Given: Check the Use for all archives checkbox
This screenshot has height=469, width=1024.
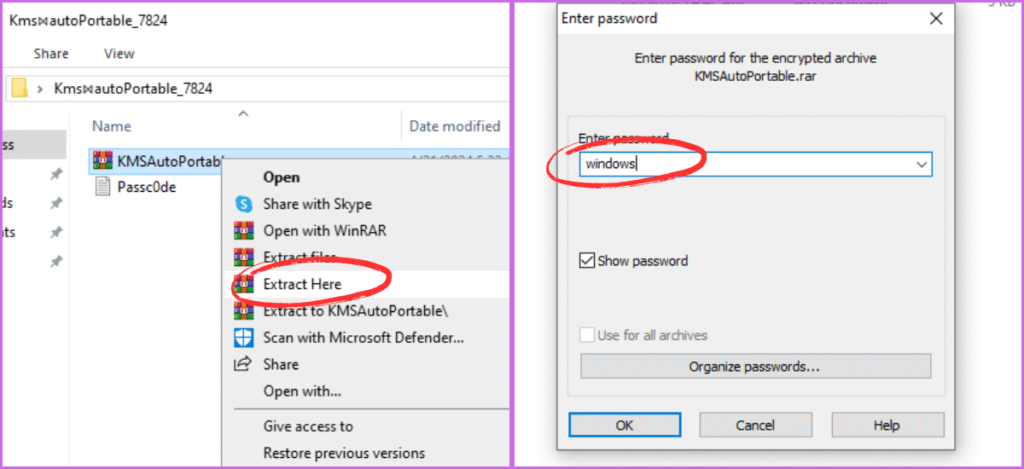Looking at the screenshot, I should [587, 335].
